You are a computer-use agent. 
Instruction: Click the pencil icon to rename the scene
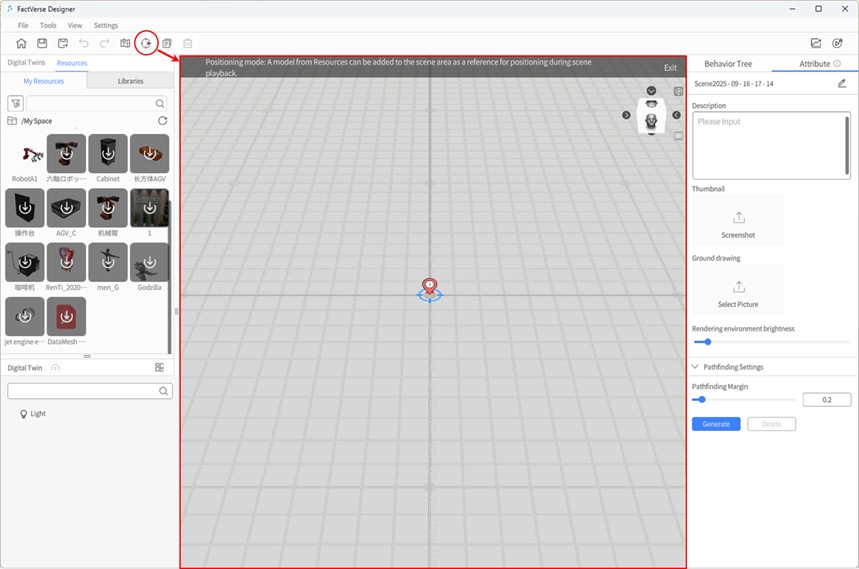(x=841, y=84)
